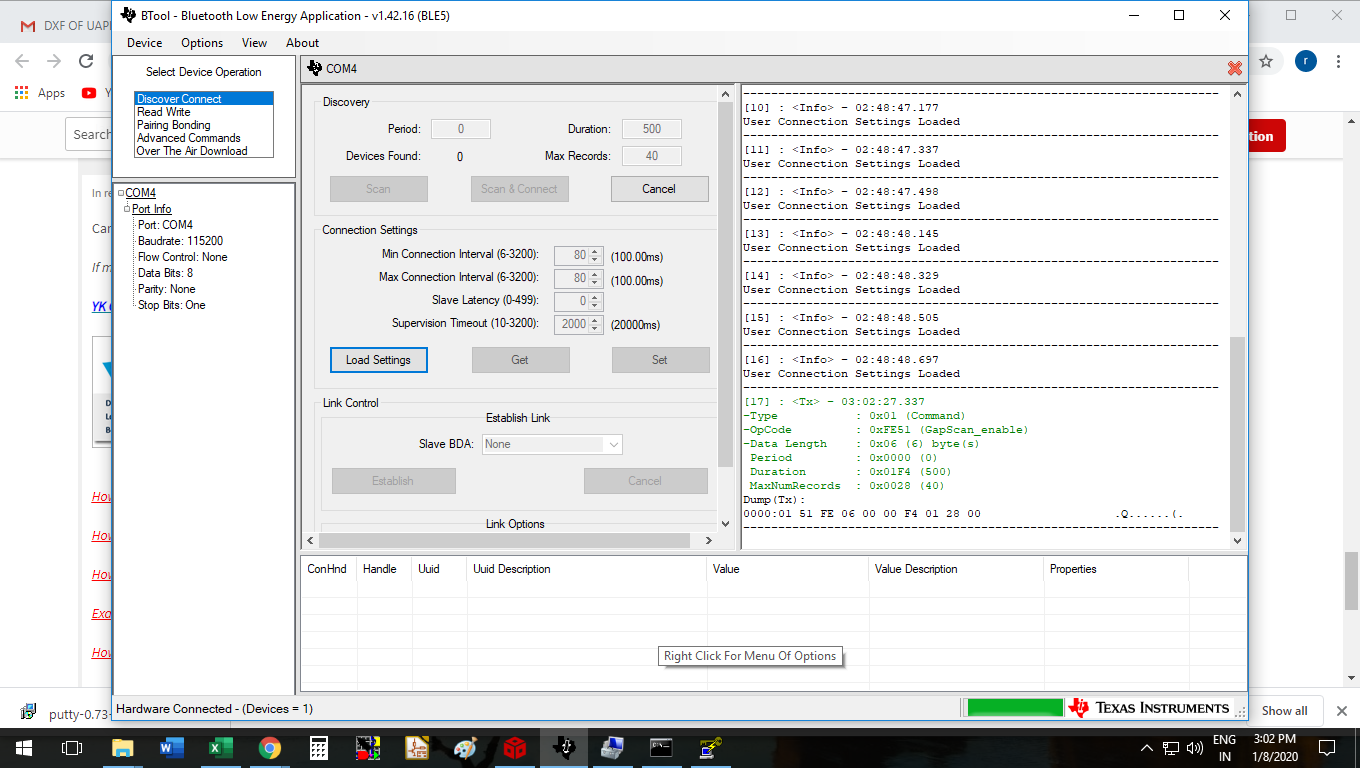Open the Options menu
This screenshot has width=1360, height=768.
(202, 43)
